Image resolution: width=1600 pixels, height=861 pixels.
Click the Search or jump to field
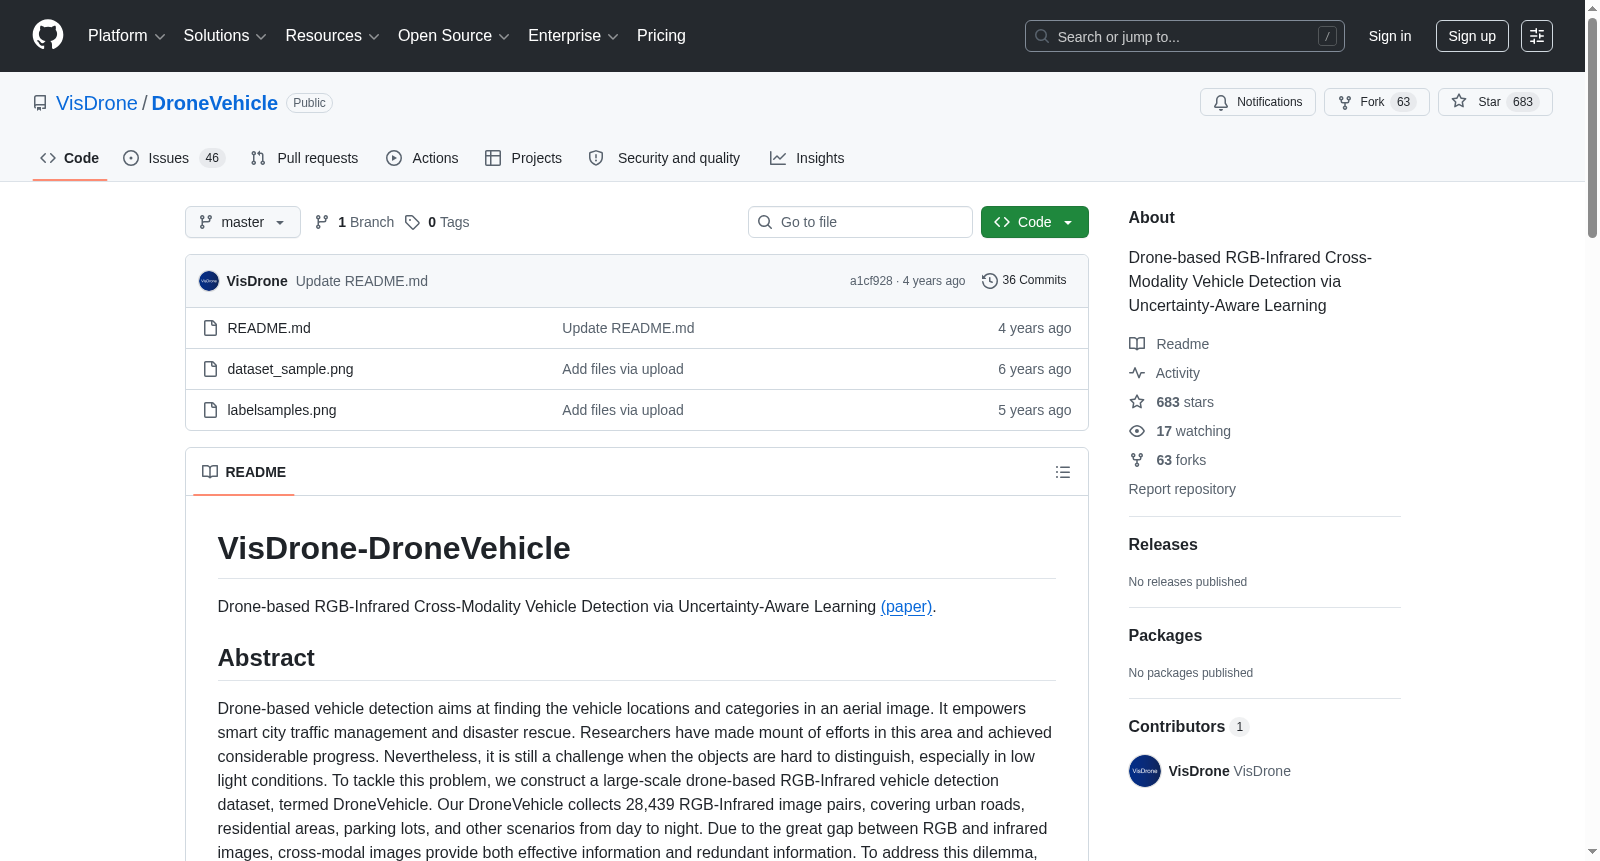pos(1185,36)
